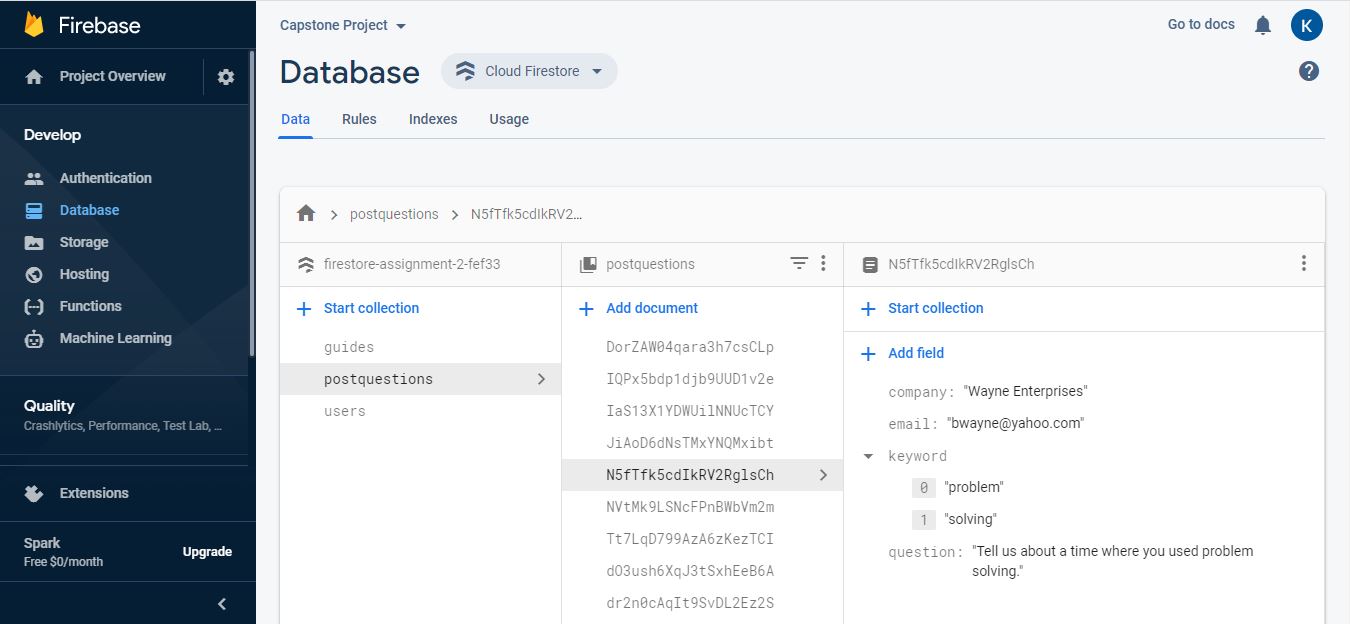Viewport: 1350px width, 624px height.
Task: Open the K user account avatar
Action: click(1307, 25)
